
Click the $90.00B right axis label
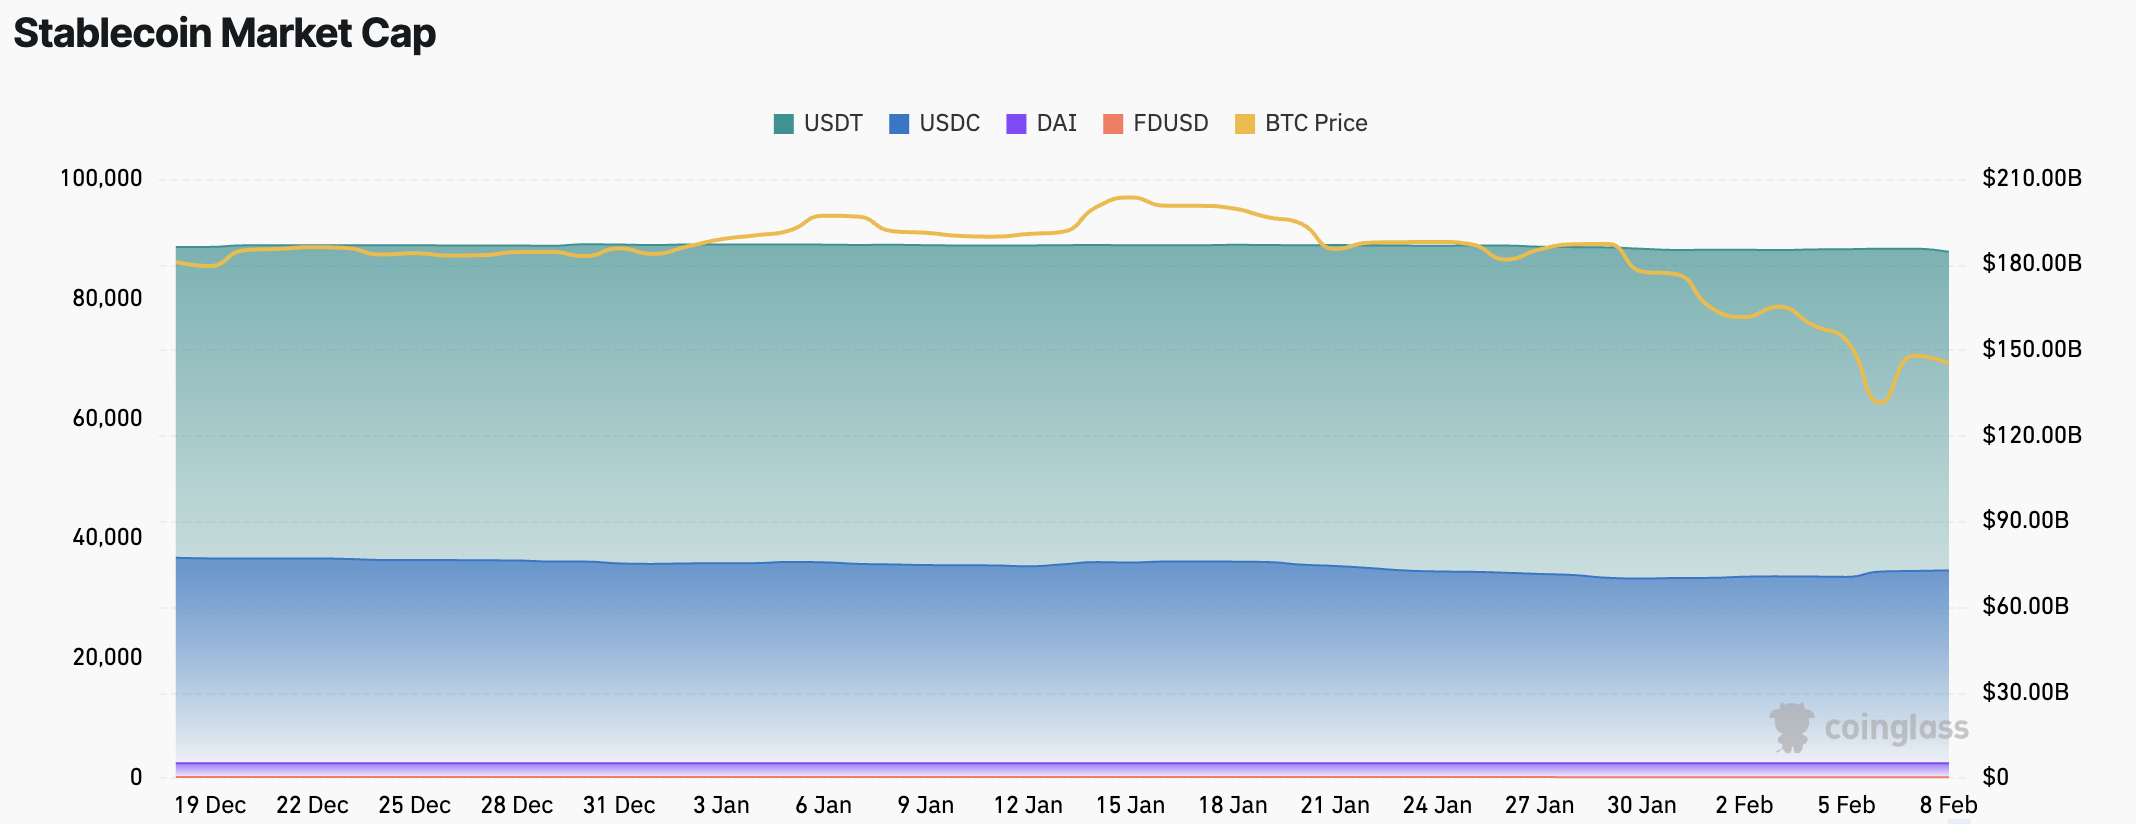(2025, 521)
